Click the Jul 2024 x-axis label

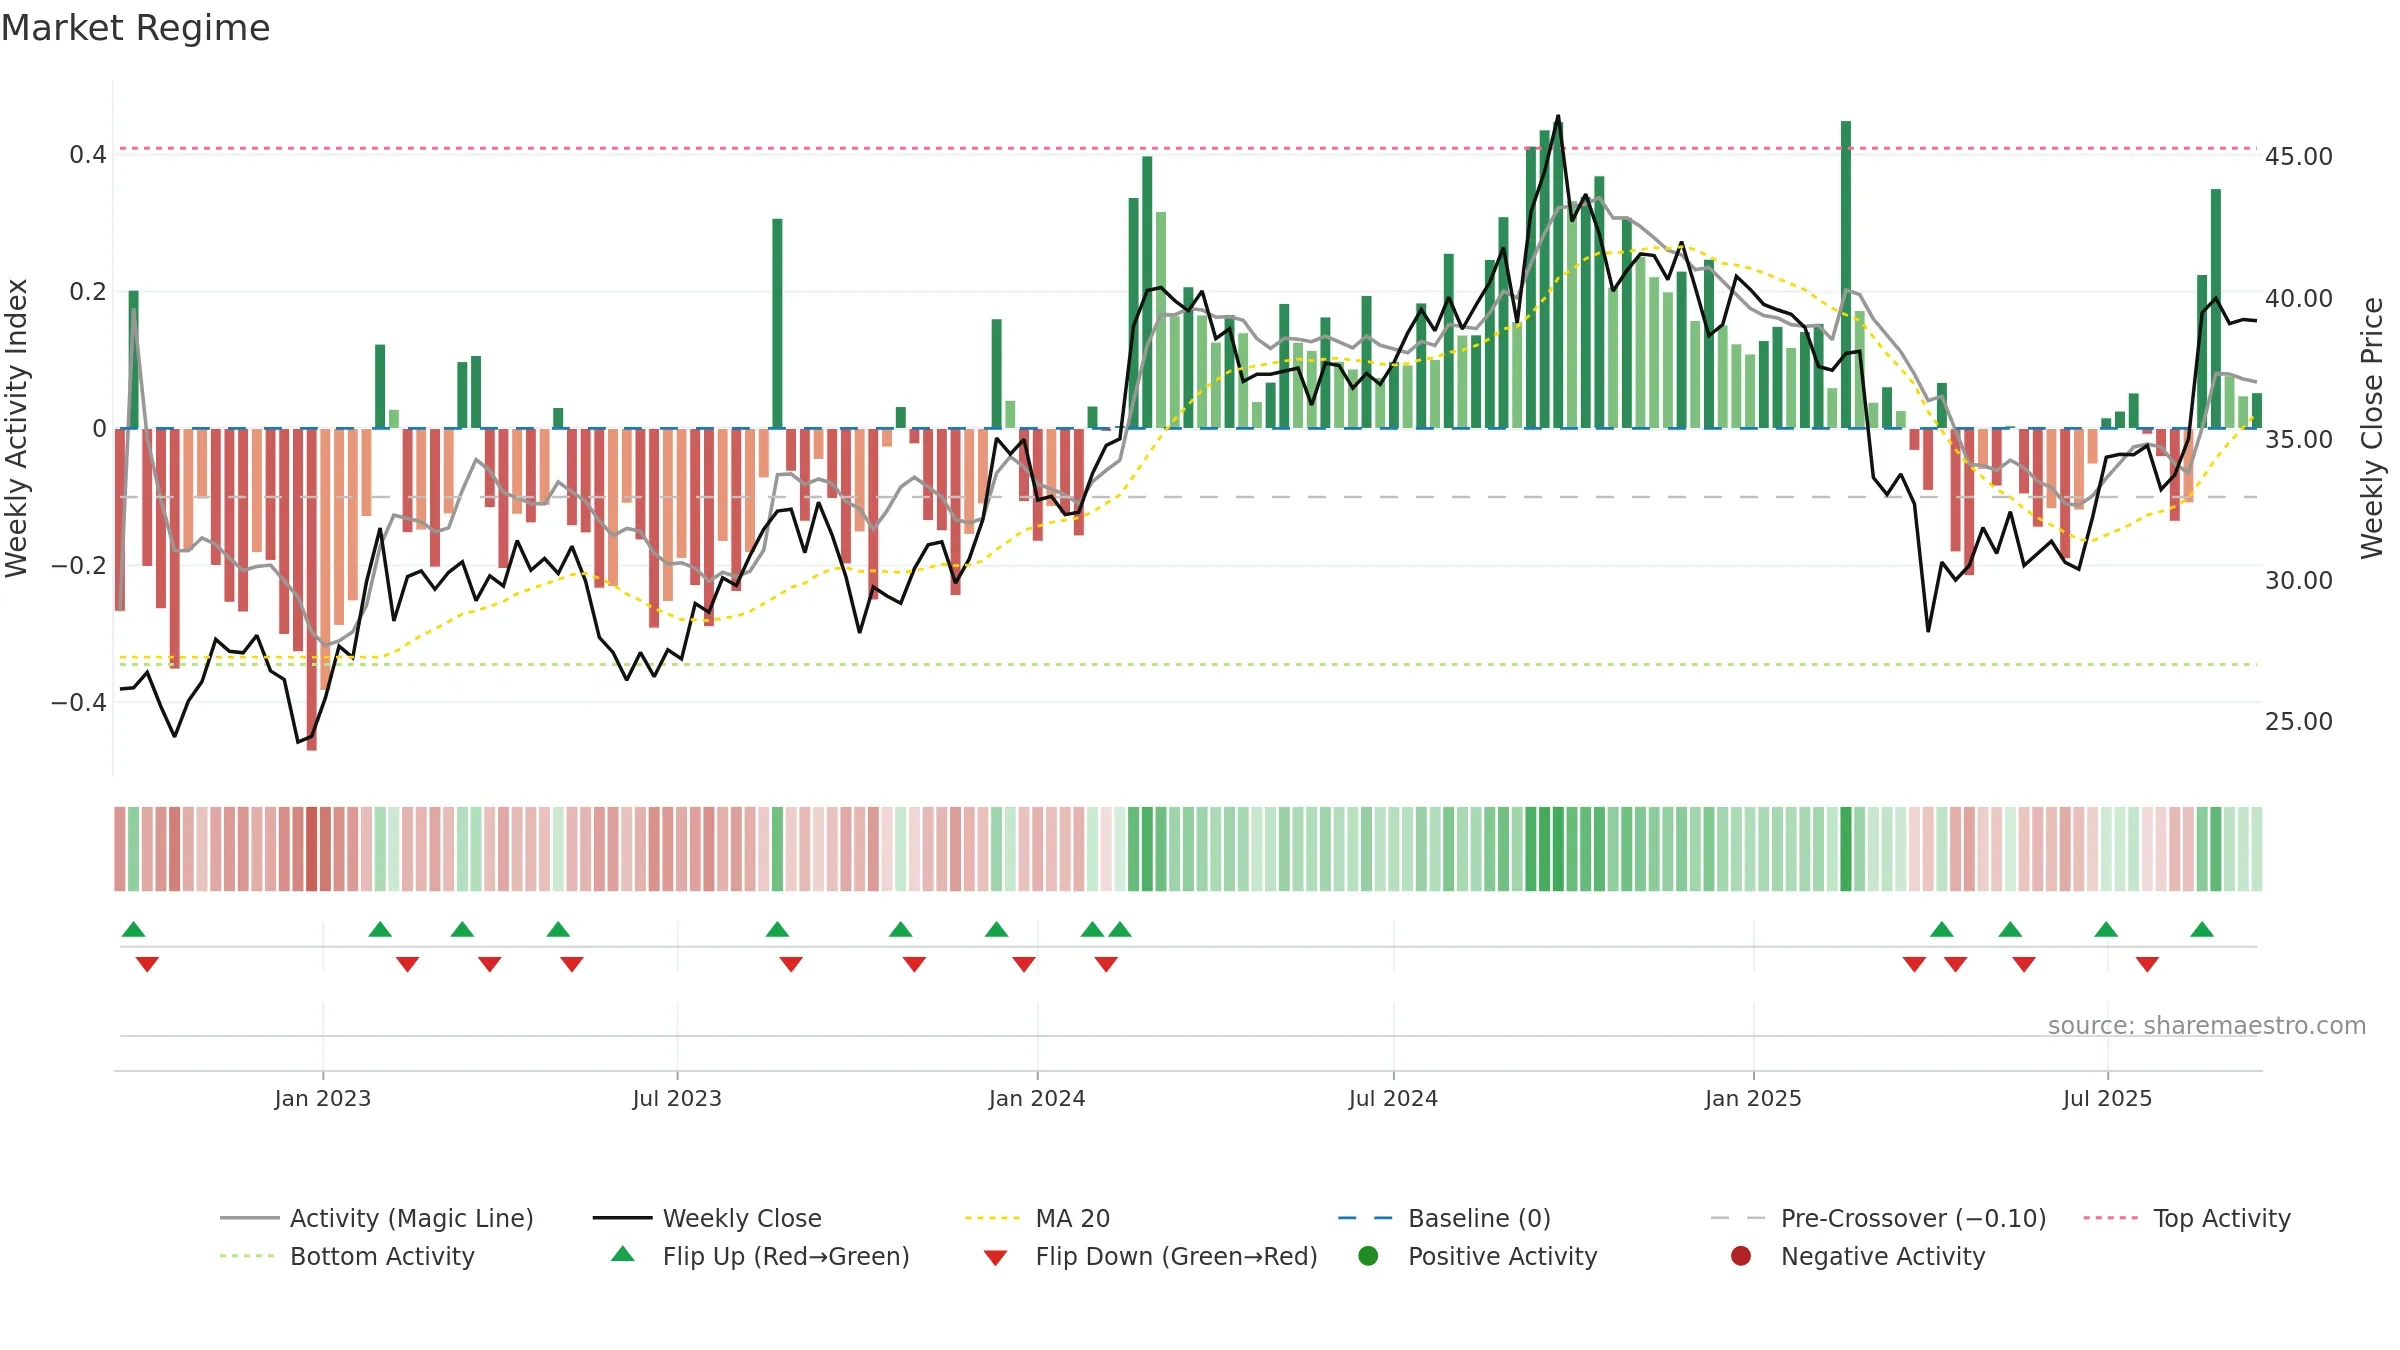(x=1393, y=1098)
